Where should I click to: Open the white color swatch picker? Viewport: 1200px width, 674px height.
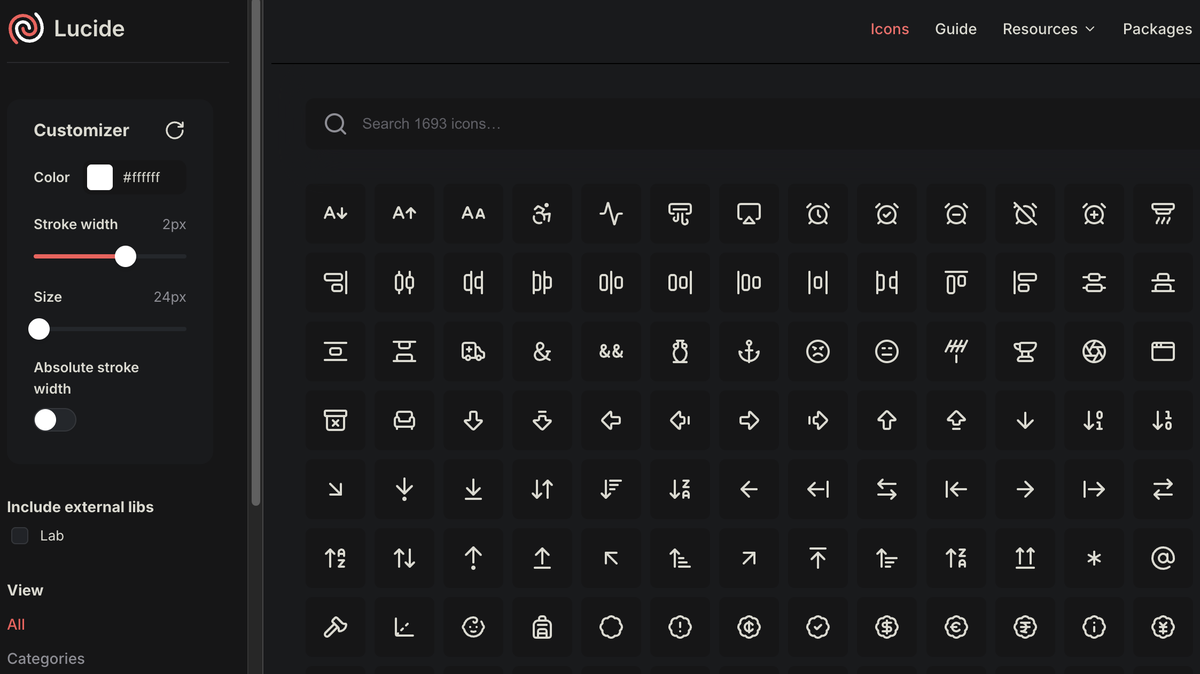[x=100, y=177]
